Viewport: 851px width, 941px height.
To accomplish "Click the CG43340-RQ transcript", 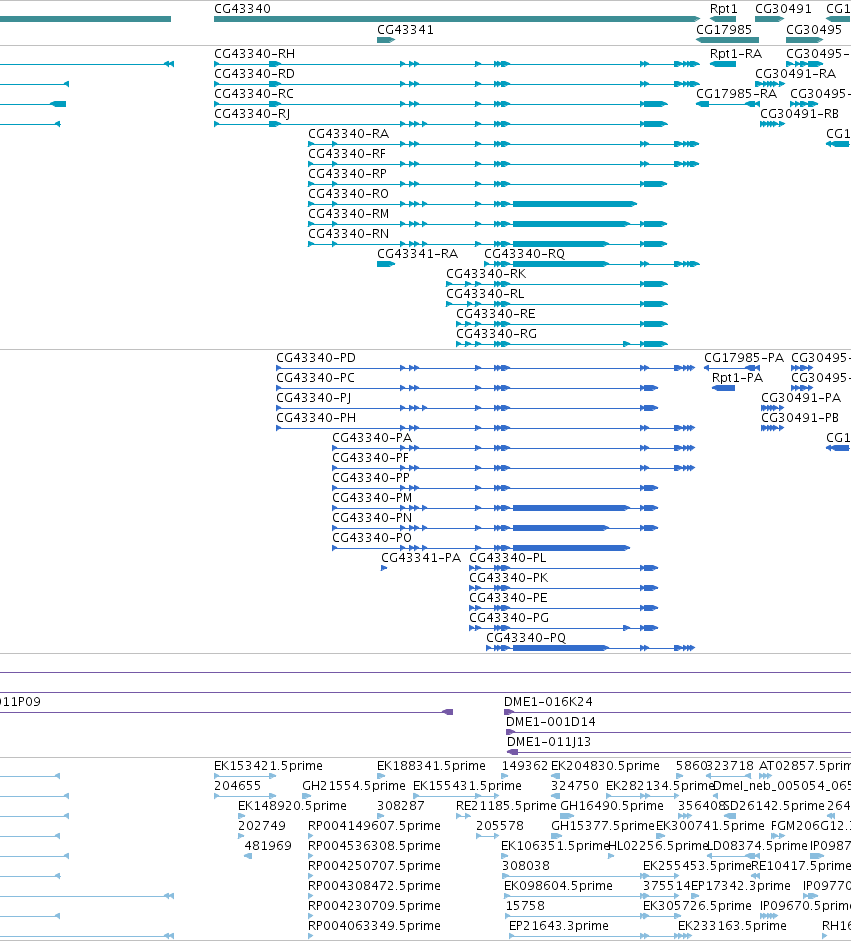I will [525, 254].
